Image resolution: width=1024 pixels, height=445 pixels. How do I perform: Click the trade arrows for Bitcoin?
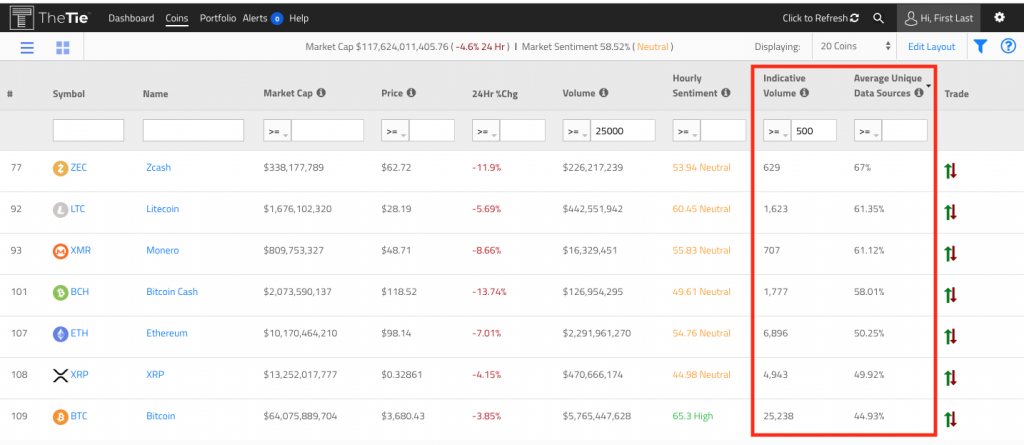[950, 418]
